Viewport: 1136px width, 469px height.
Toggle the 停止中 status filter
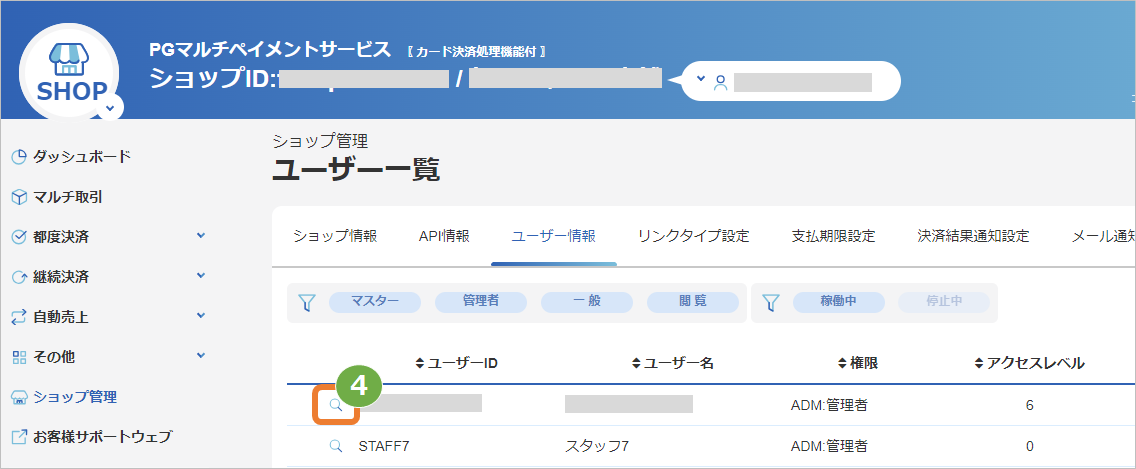pyautogui.click(x=944, y=302)
